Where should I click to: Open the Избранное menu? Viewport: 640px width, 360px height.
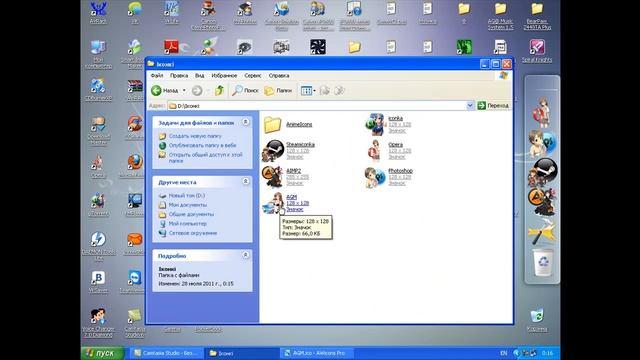(x=224, y=76)
